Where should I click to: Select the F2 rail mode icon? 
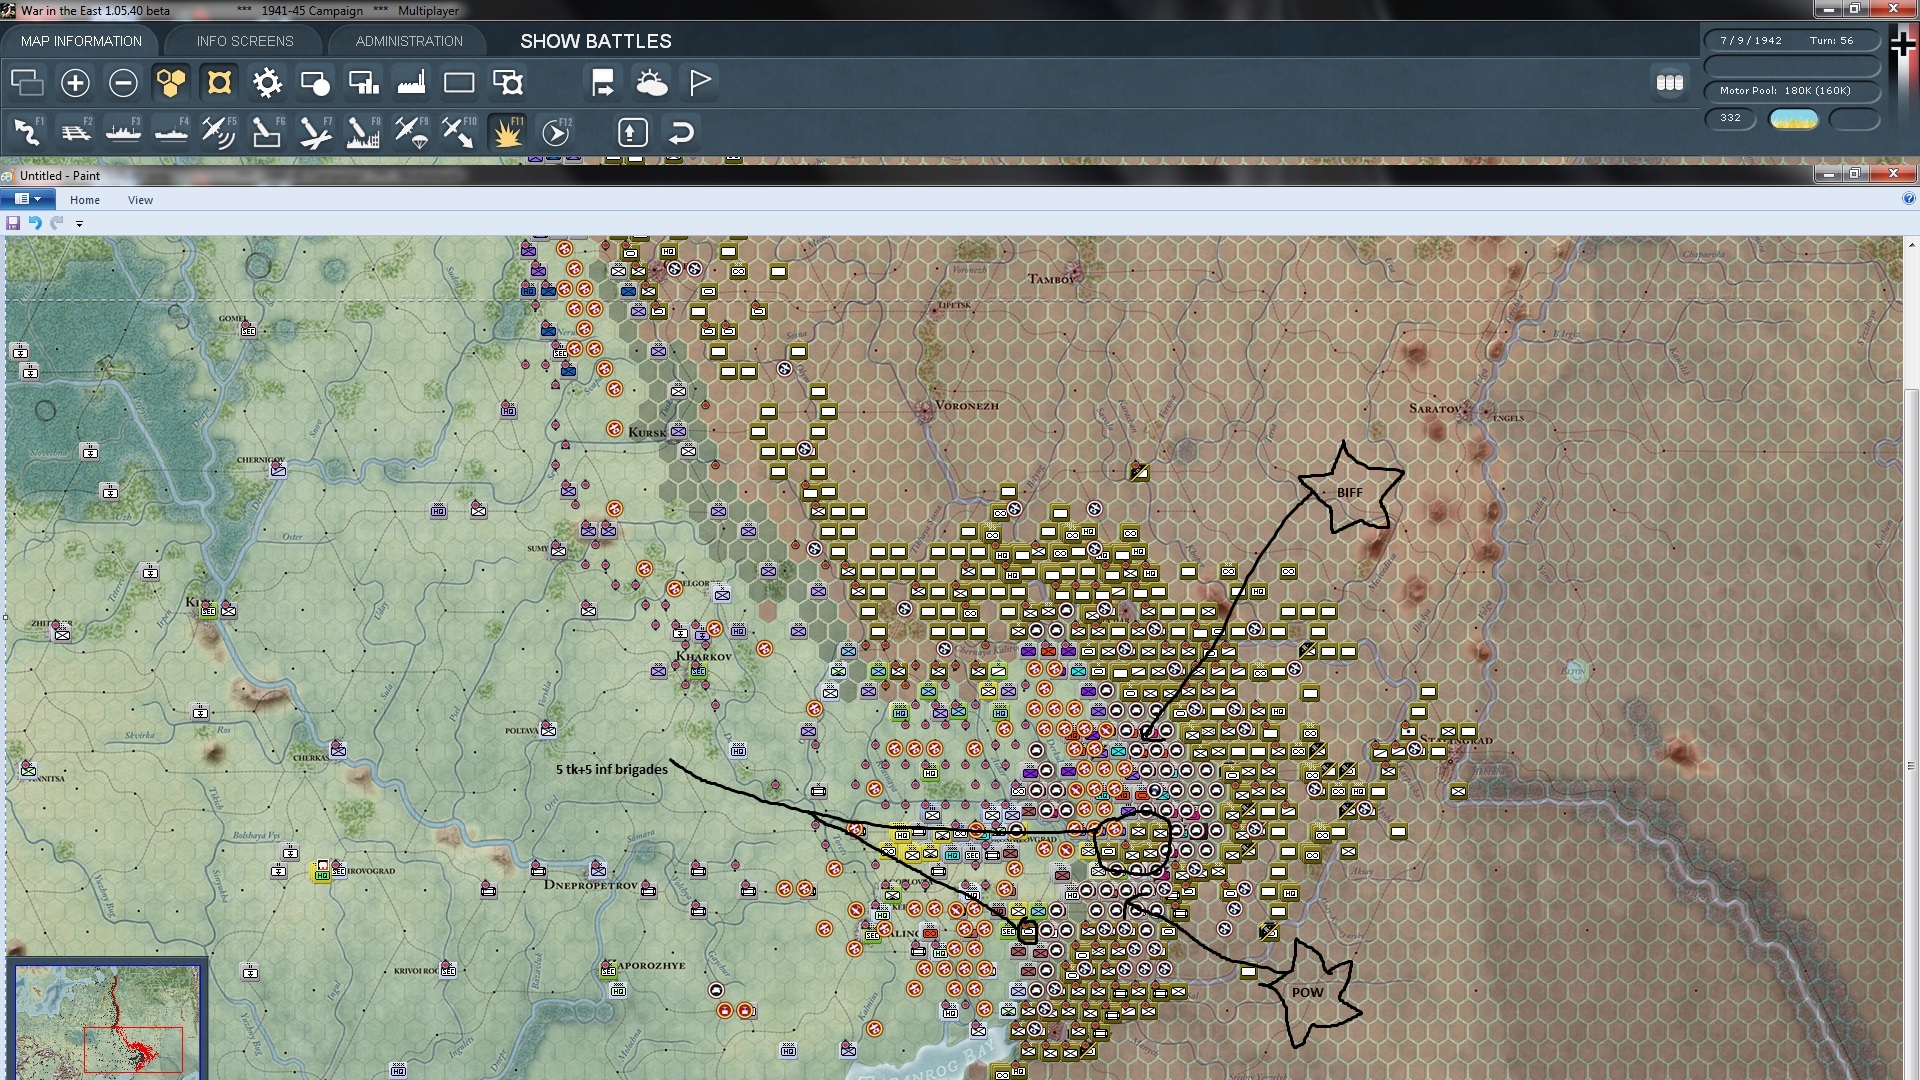(75, 132)
